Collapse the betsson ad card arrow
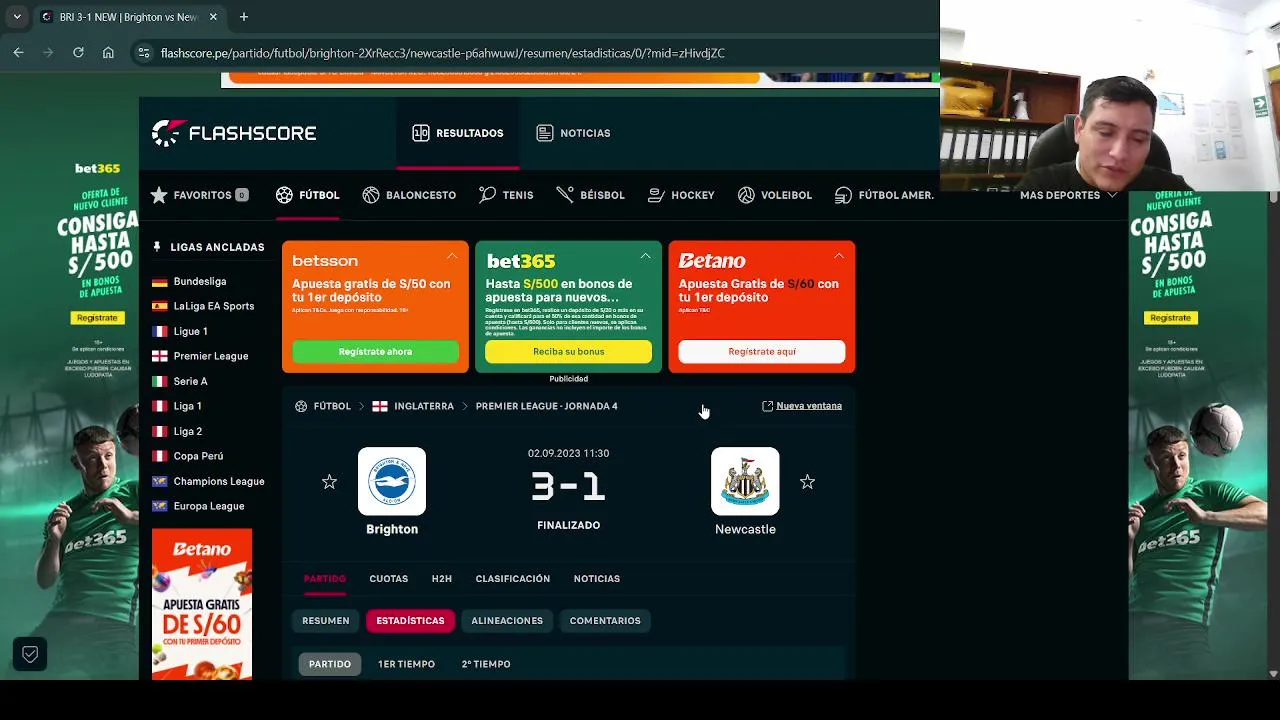1280x720 pixels. click(x=452, y=257)
